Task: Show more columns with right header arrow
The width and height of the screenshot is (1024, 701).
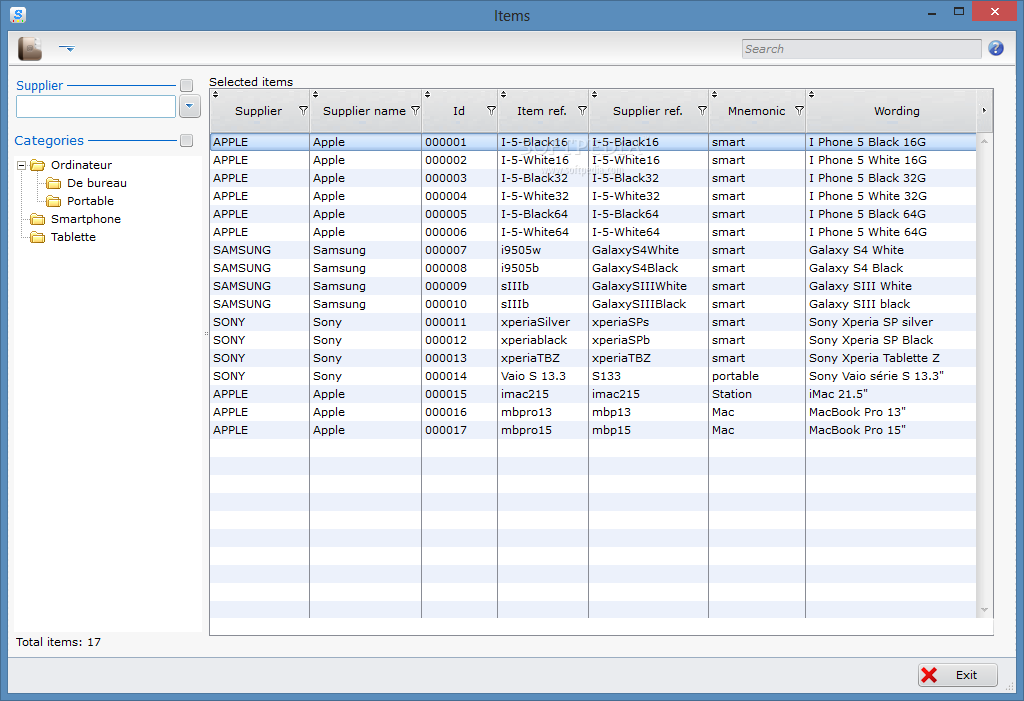Action: (x=984, y=110)
